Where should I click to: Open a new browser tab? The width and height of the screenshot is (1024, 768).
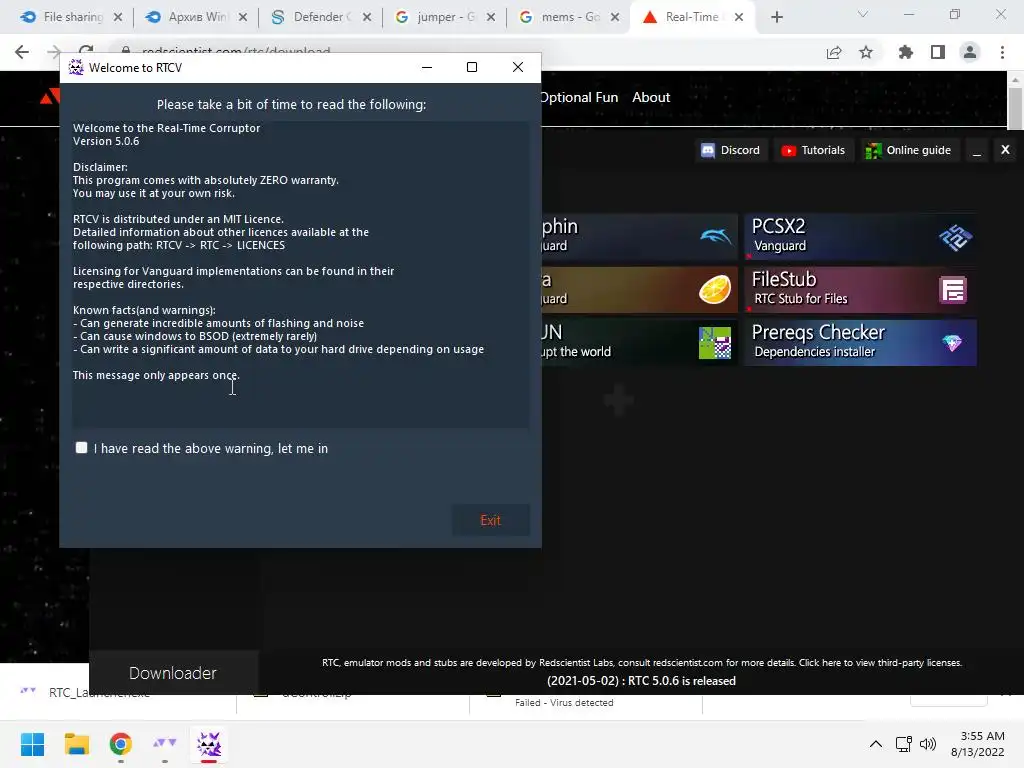[776, 17]
